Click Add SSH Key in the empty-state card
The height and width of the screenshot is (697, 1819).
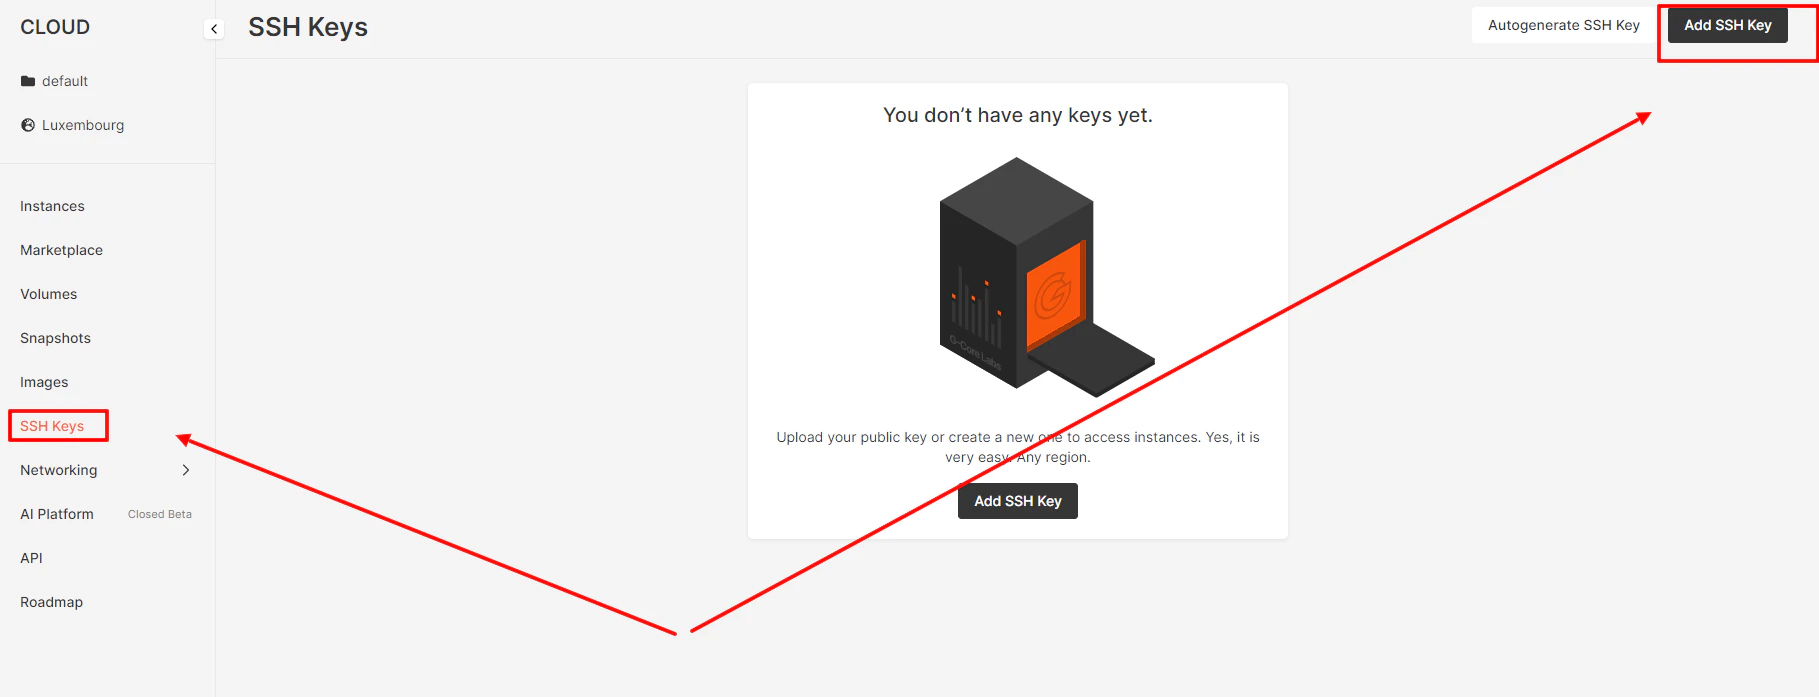(1018, 501)
